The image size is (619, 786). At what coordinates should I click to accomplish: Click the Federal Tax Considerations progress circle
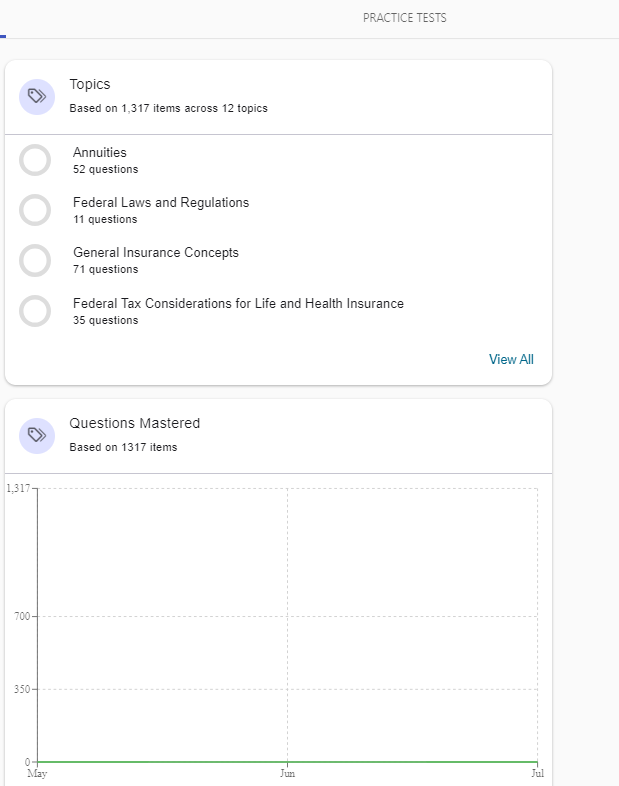pyautogui.click(x=35, y=310)
